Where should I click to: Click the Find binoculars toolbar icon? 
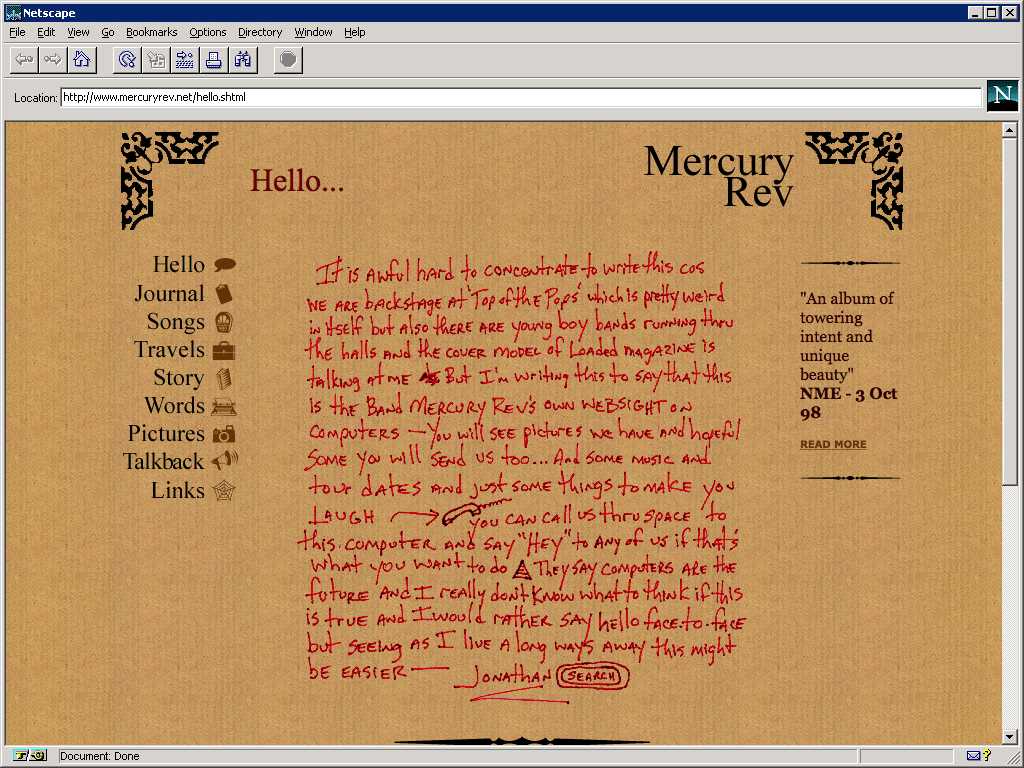tap(242, 59)
